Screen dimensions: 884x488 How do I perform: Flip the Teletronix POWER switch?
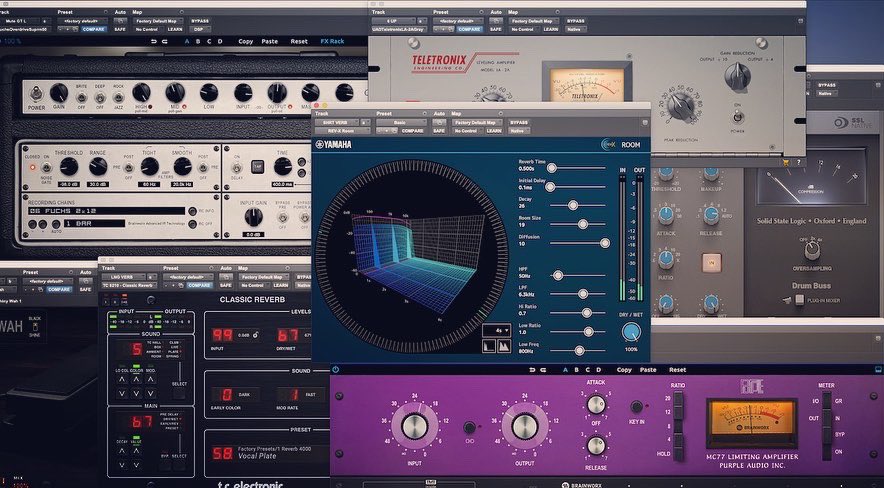coord(737,117)
